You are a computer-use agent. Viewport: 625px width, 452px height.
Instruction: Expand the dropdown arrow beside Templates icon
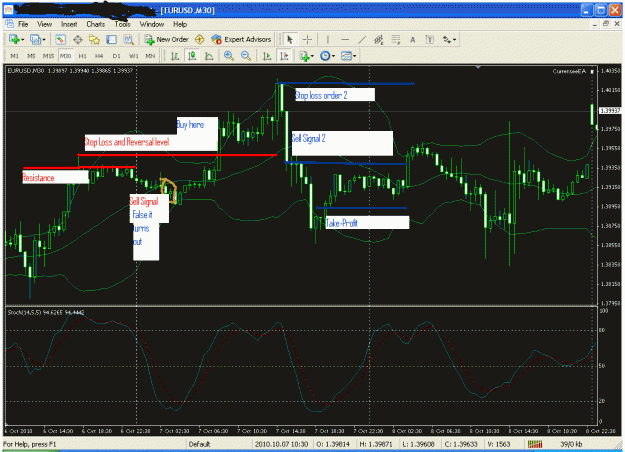pyautogui.click(x=354, y=56)
